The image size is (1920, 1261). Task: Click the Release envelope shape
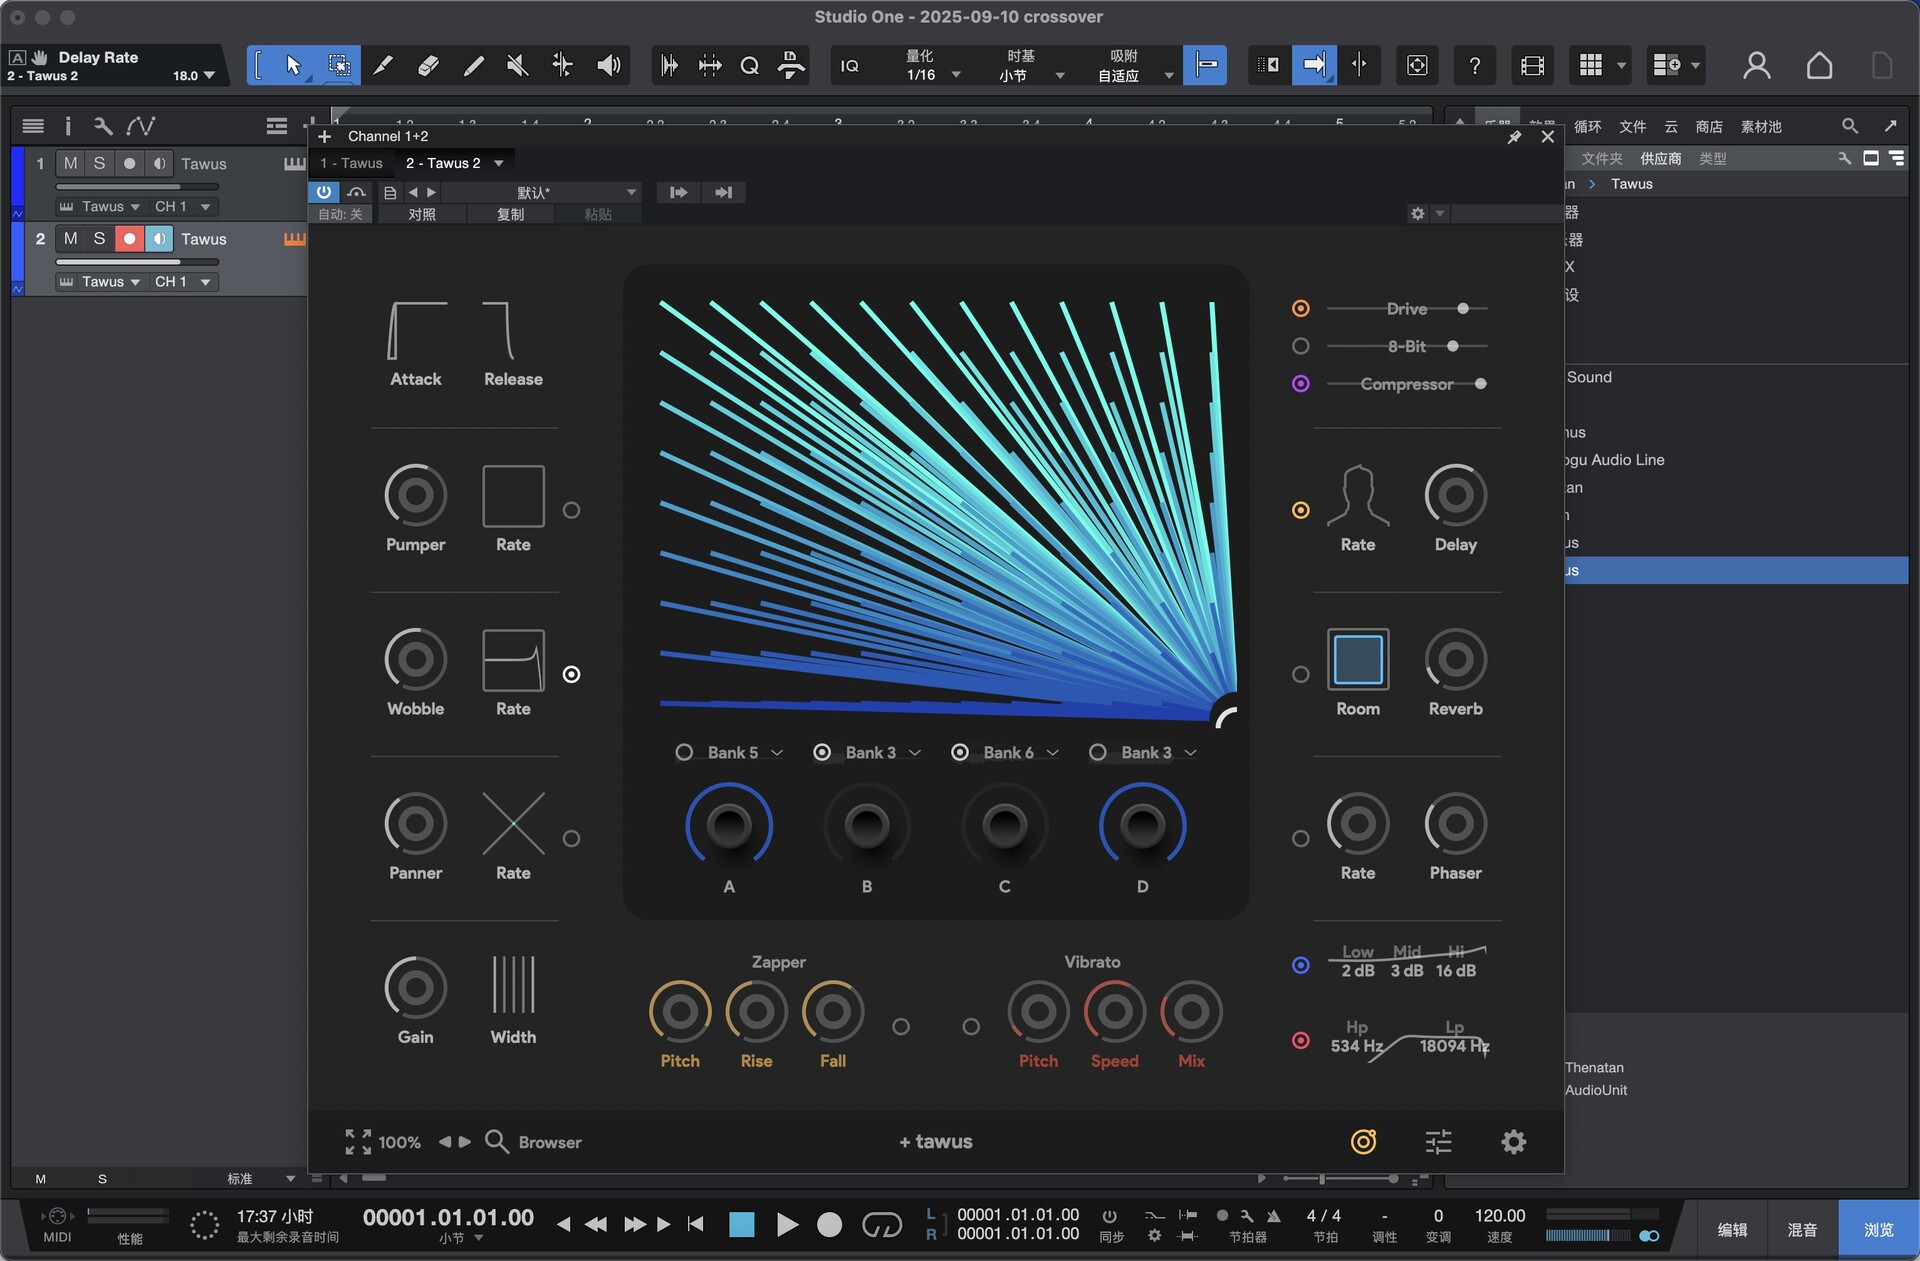coord(513,331)
